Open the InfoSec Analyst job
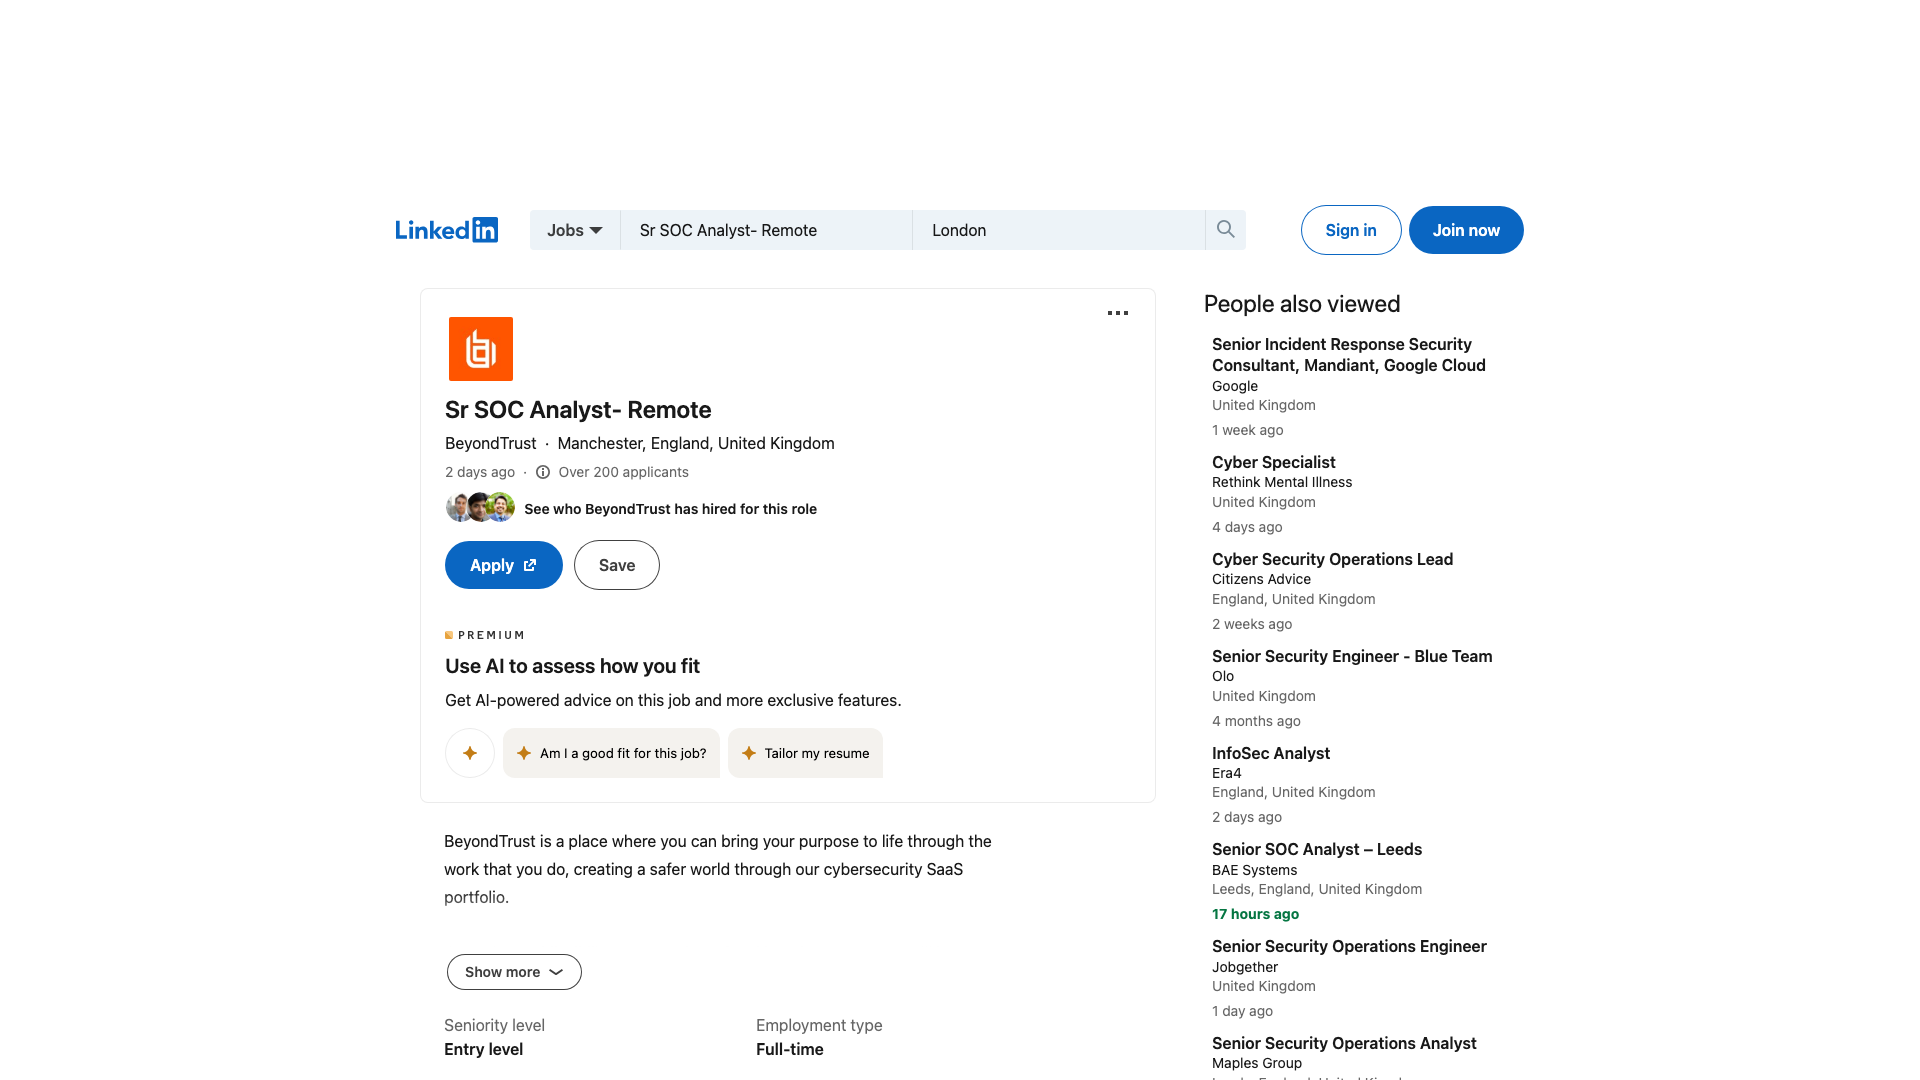The width and height of the screenshot is (1920, 1080). coord(1271,753)
